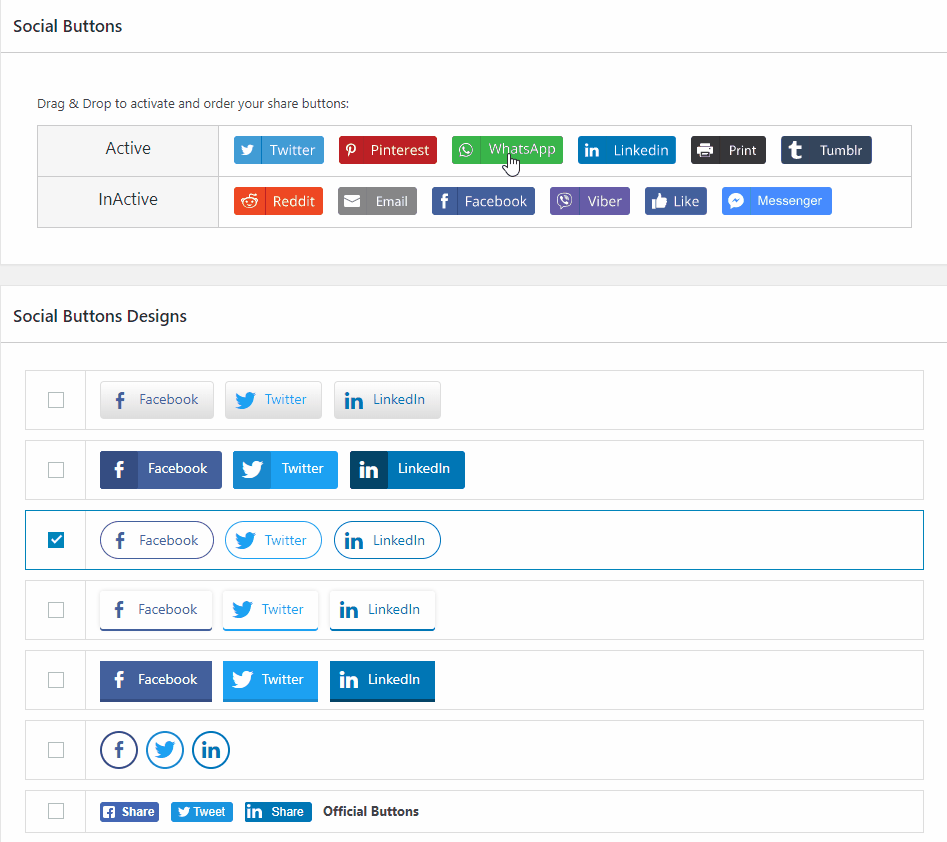Click the flat solid Twitter preview button
Viewport: 947px width, 842px height.
tap(271, 681)
